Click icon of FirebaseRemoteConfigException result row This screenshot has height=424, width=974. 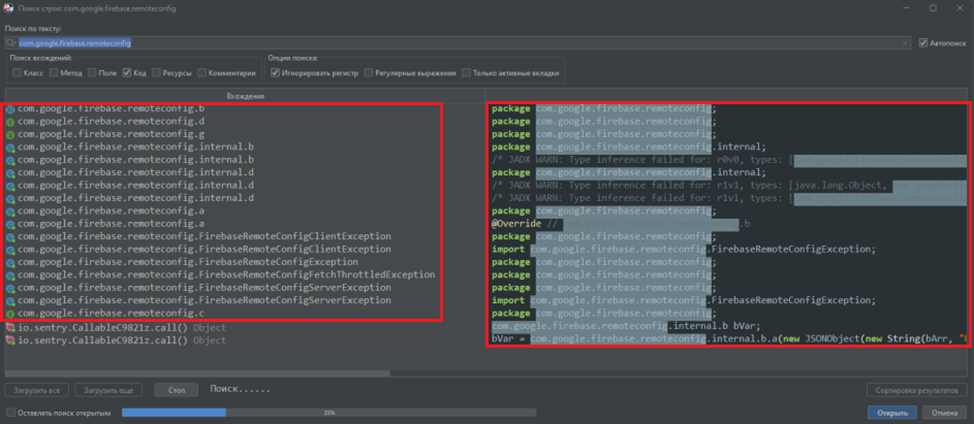10,261
